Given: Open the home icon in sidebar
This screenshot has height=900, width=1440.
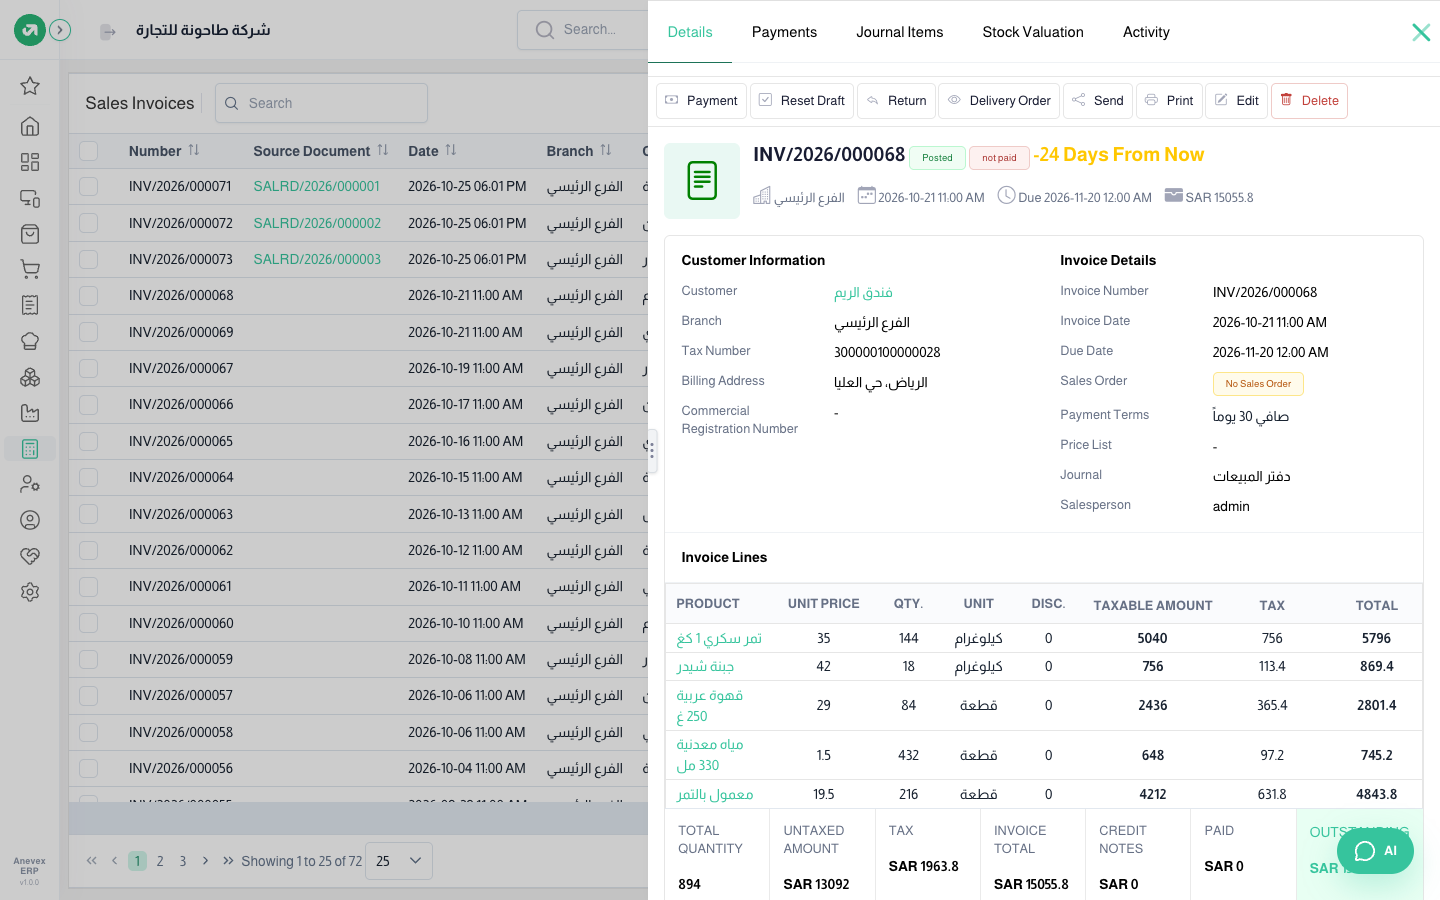Looking at the screenshot, I should pos(30,126).
